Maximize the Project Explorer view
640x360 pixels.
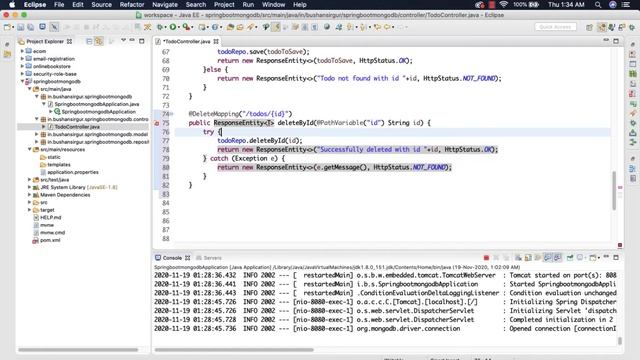coord(142,41)
